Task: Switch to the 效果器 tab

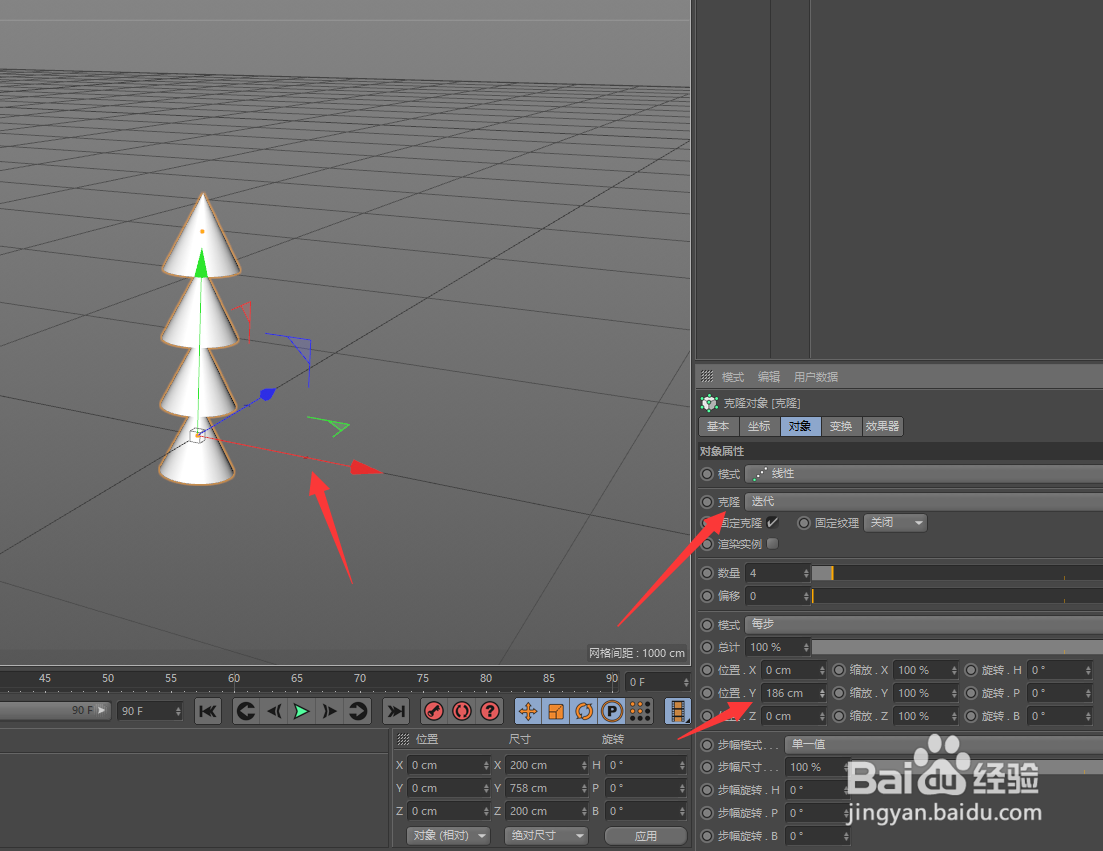Action: (x=882, y=426)
